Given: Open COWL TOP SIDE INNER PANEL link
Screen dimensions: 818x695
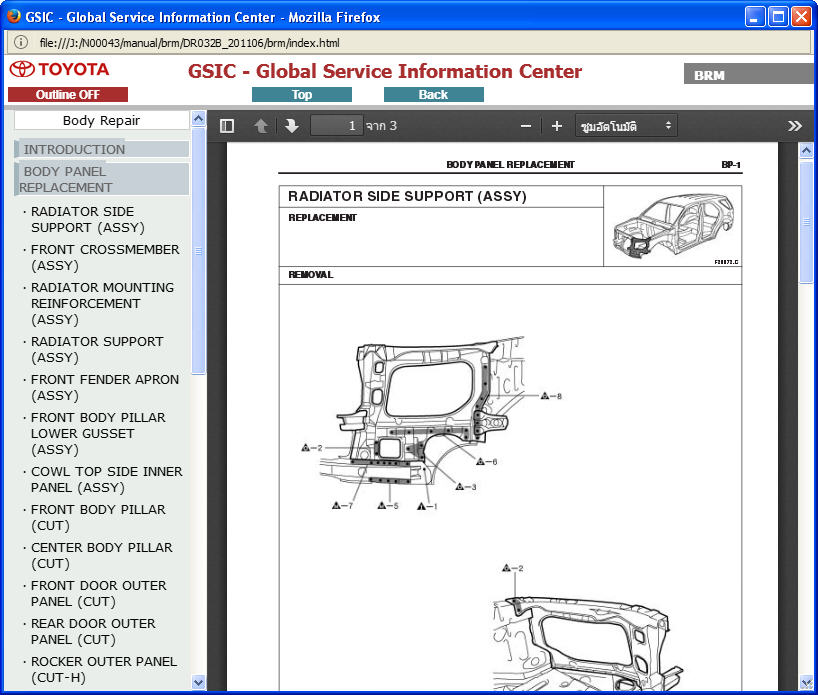Looking at the screenshot, I should point(106,480).
